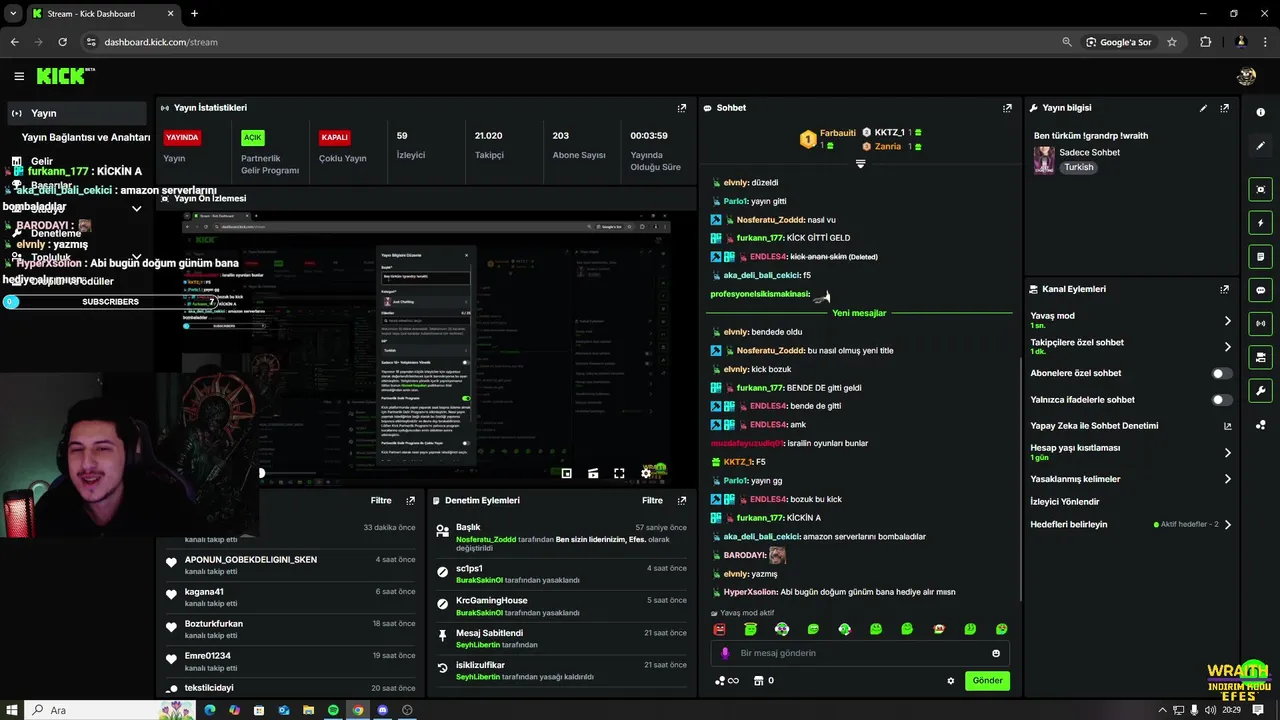Pop out the Sohbet chat panel
Screen dimensions: 1280x720
[x=1007, y=108]
